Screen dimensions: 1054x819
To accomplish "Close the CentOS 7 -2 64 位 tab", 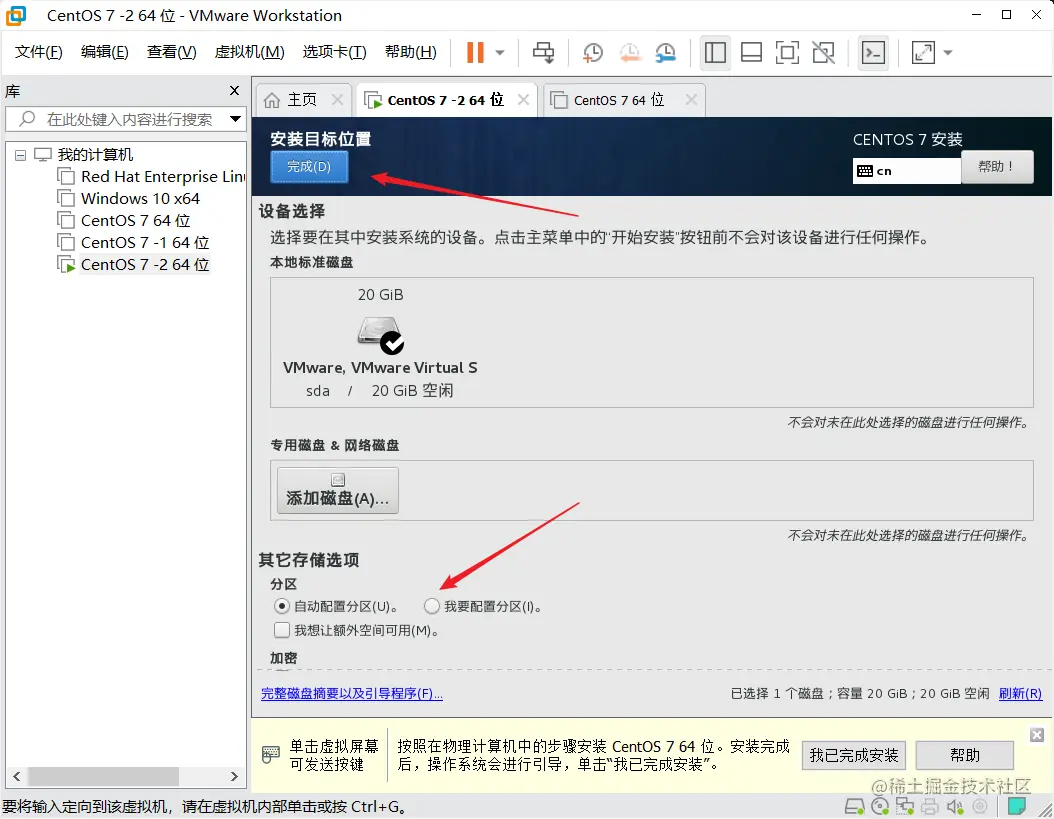I will click(523, 100).
